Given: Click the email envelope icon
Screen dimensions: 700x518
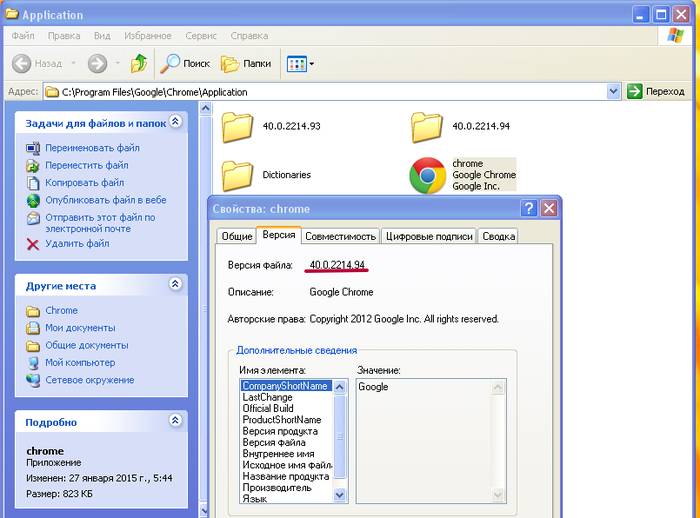Looking at the screenshot, I should 33,218.
